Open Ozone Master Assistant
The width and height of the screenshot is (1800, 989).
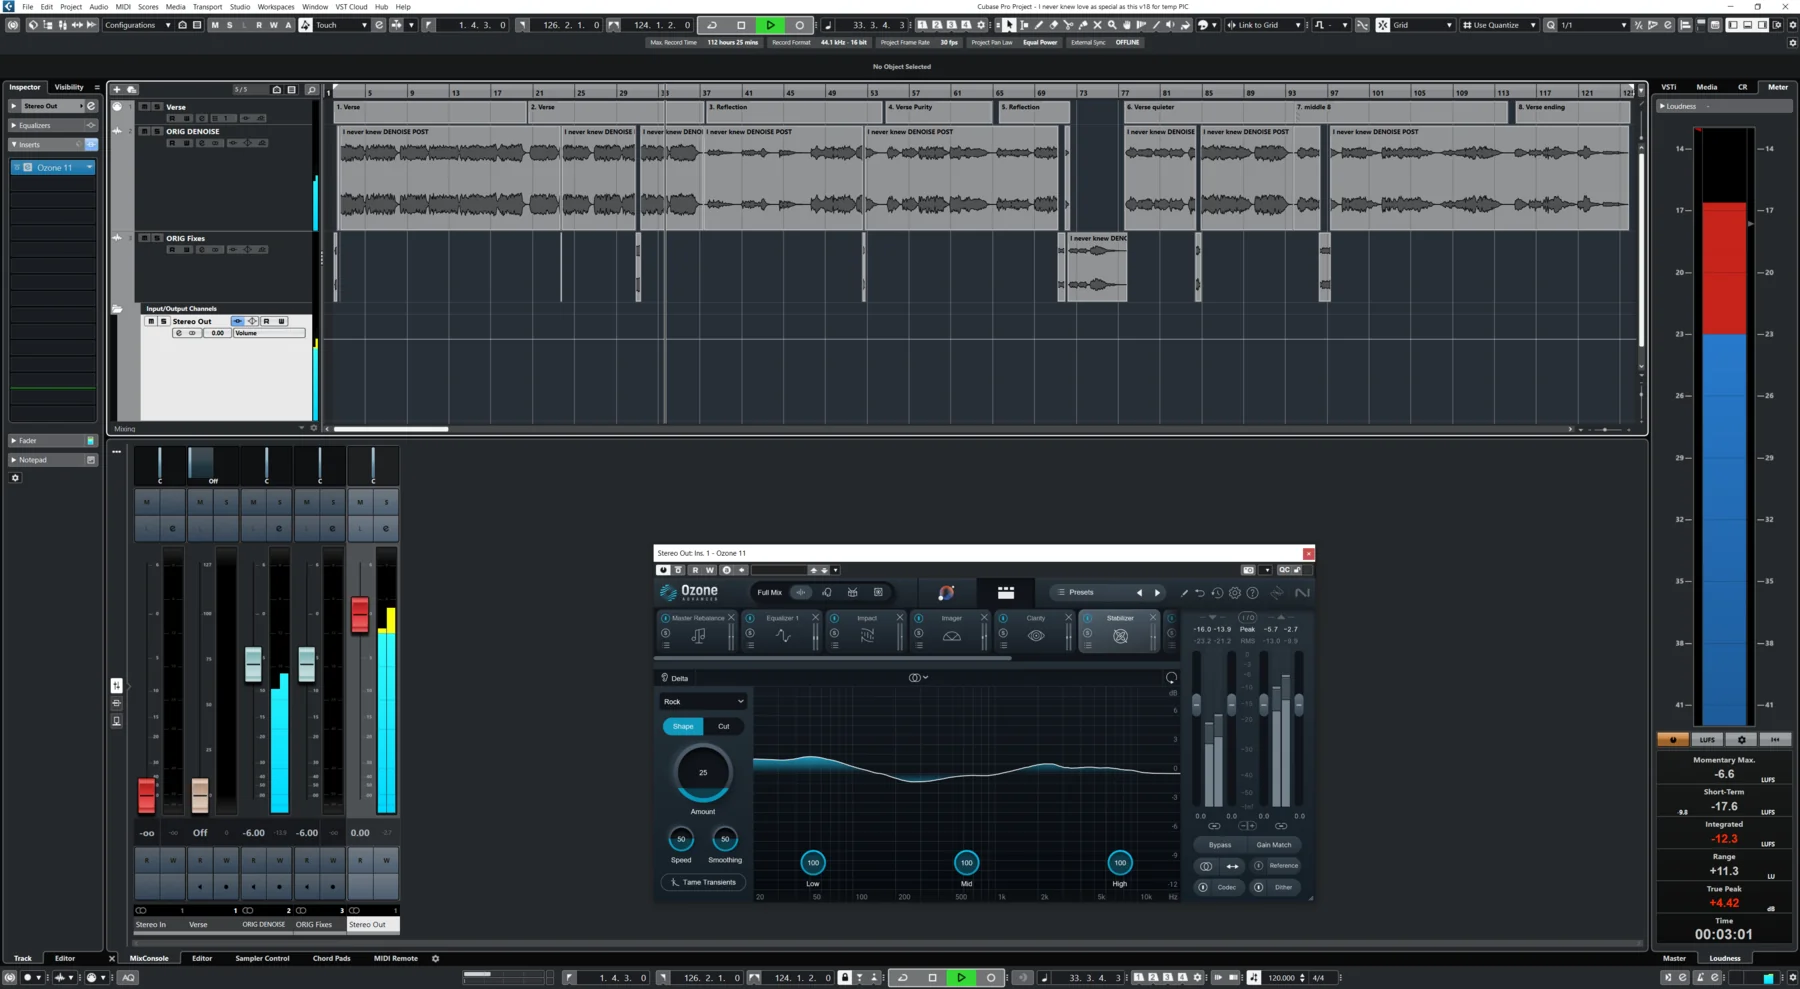pos(945,593)
